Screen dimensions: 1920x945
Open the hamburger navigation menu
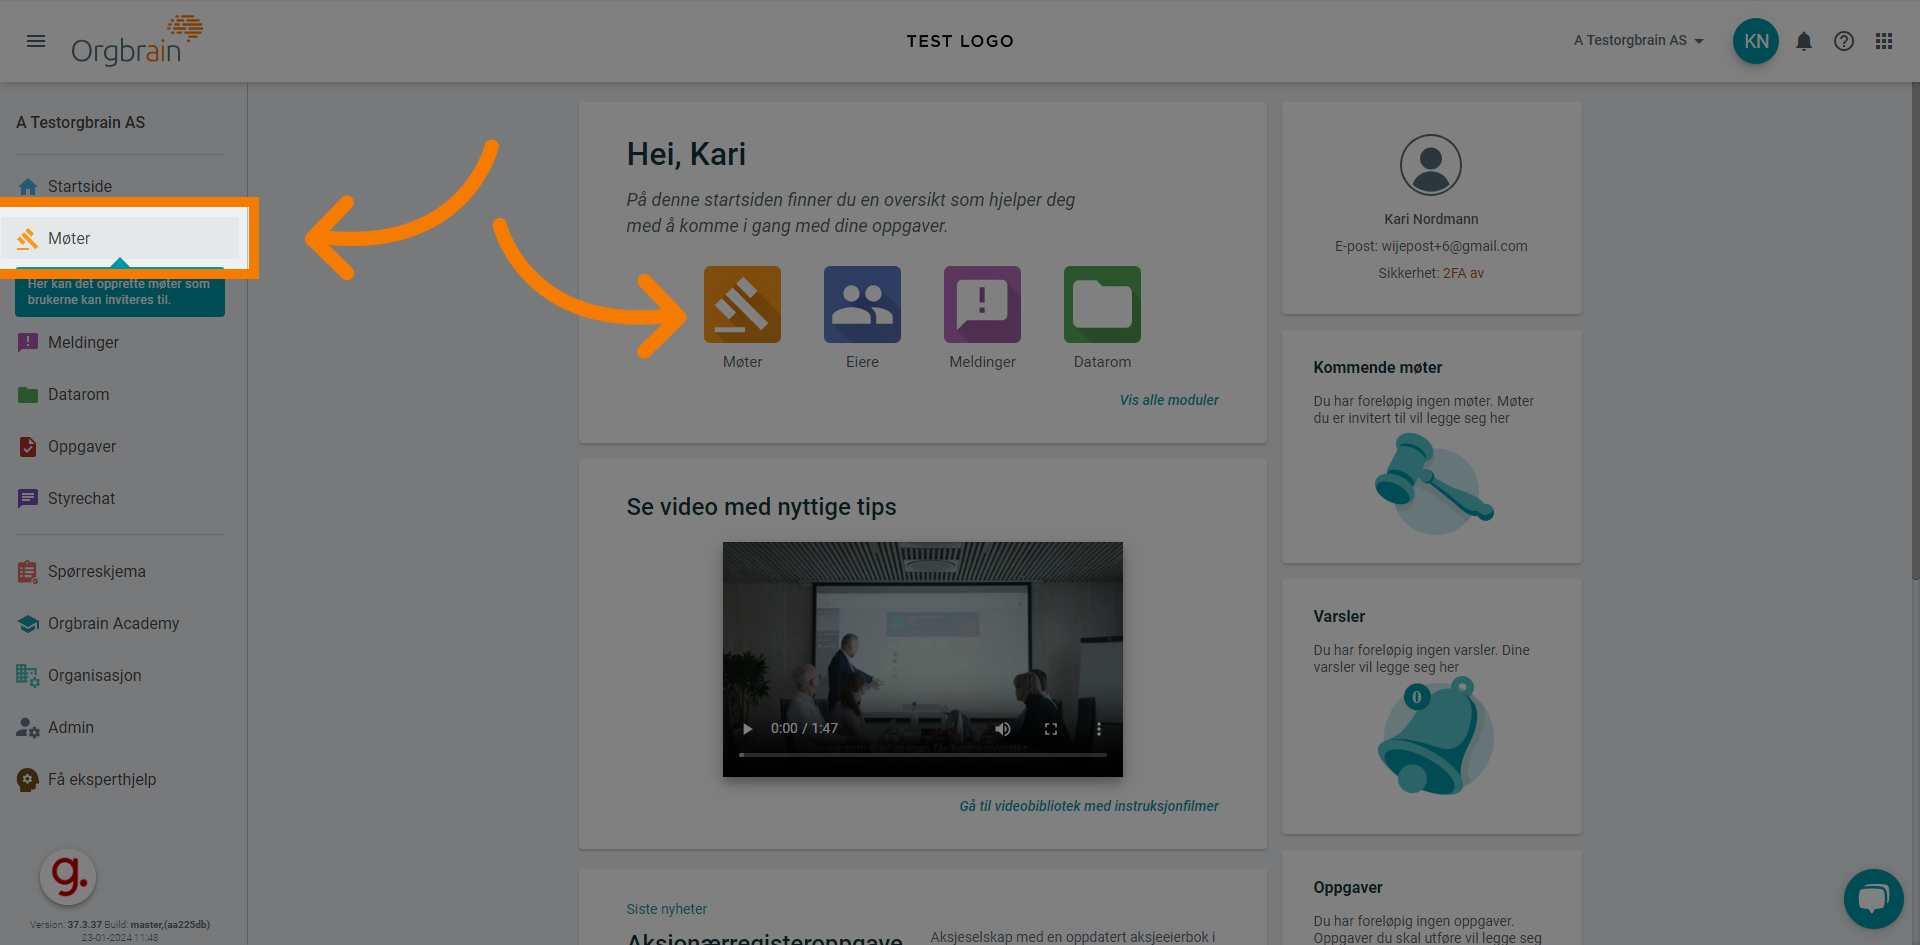(36, 41)
